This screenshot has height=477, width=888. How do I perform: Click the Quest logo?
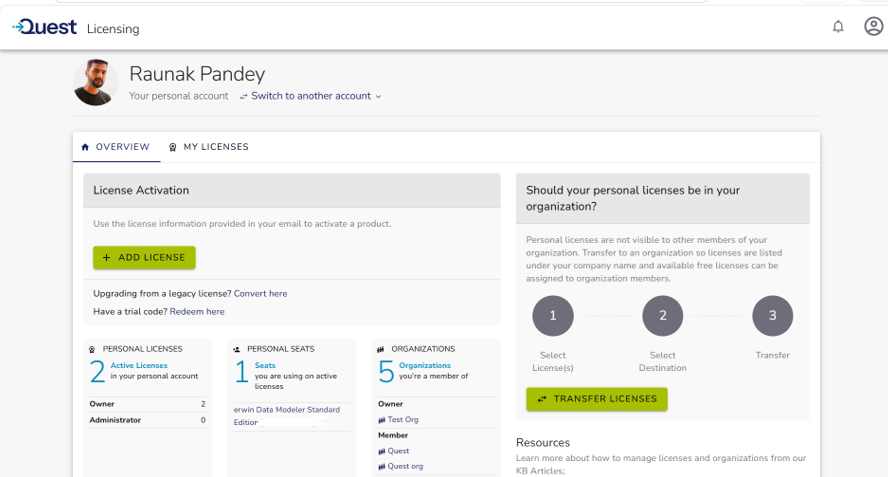pyautogui.click(x=45, y=27)
